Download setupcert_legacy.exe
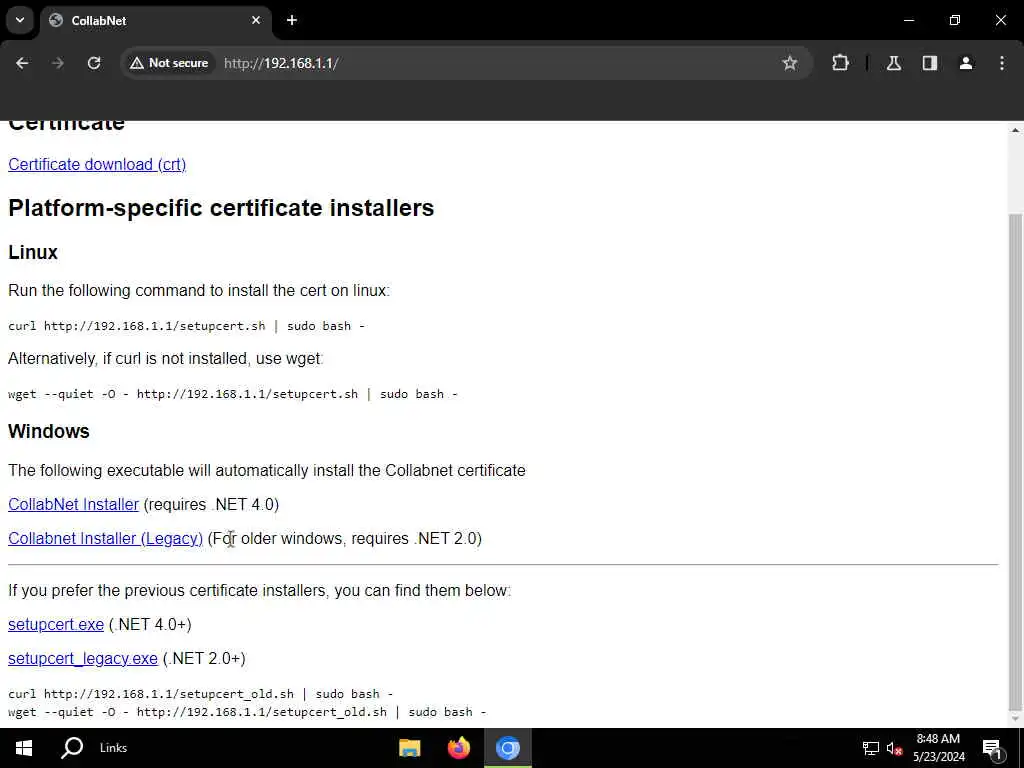Image resolution: width=1024 pixels, height=768 pixels. pyautogui.click(x=83, y=658)
